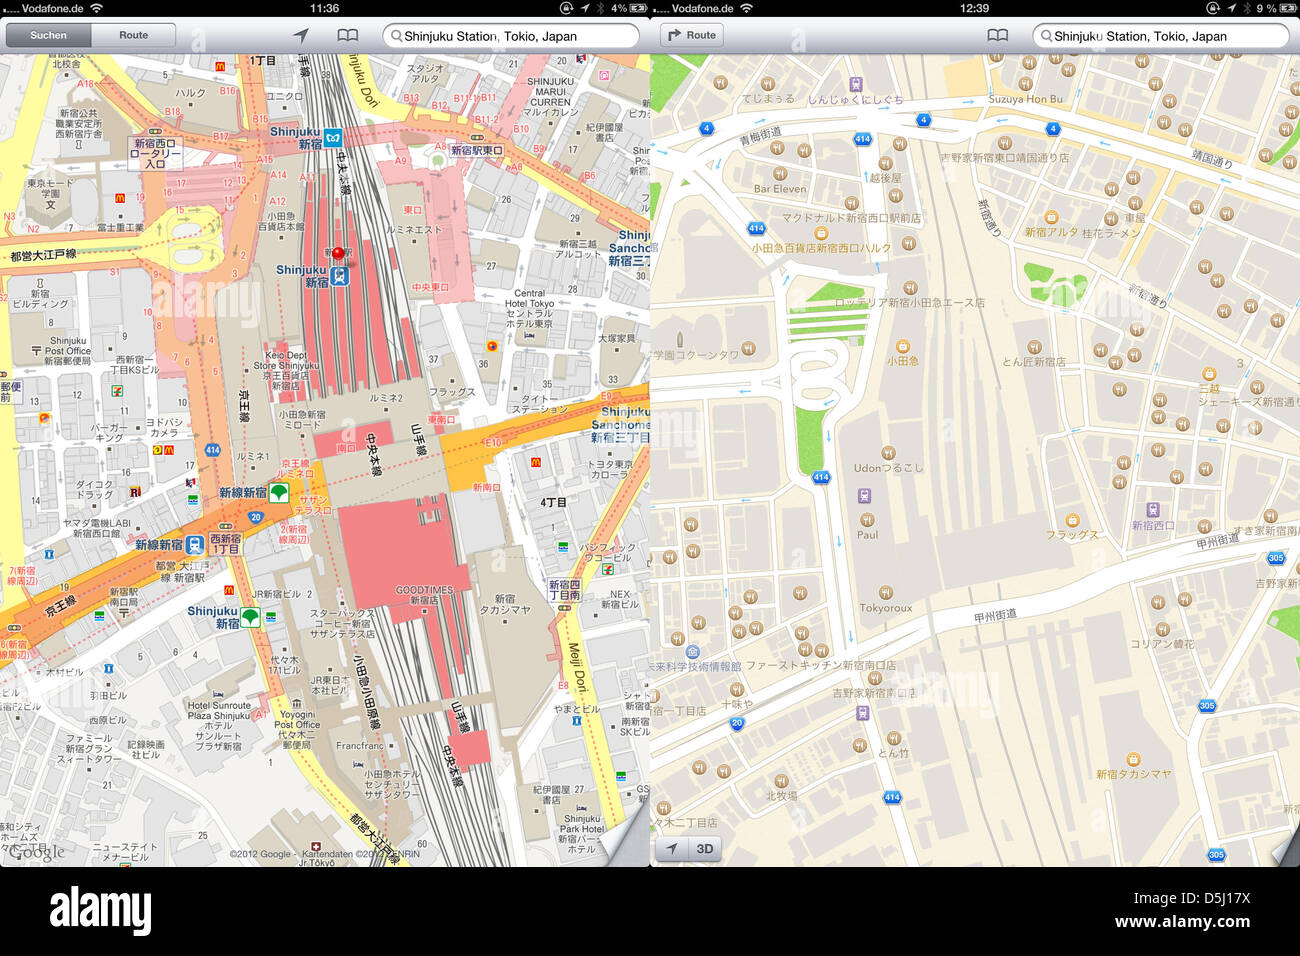Tap the Francfranc label
The image size is (1300, 956).
[x=361, y=746]
